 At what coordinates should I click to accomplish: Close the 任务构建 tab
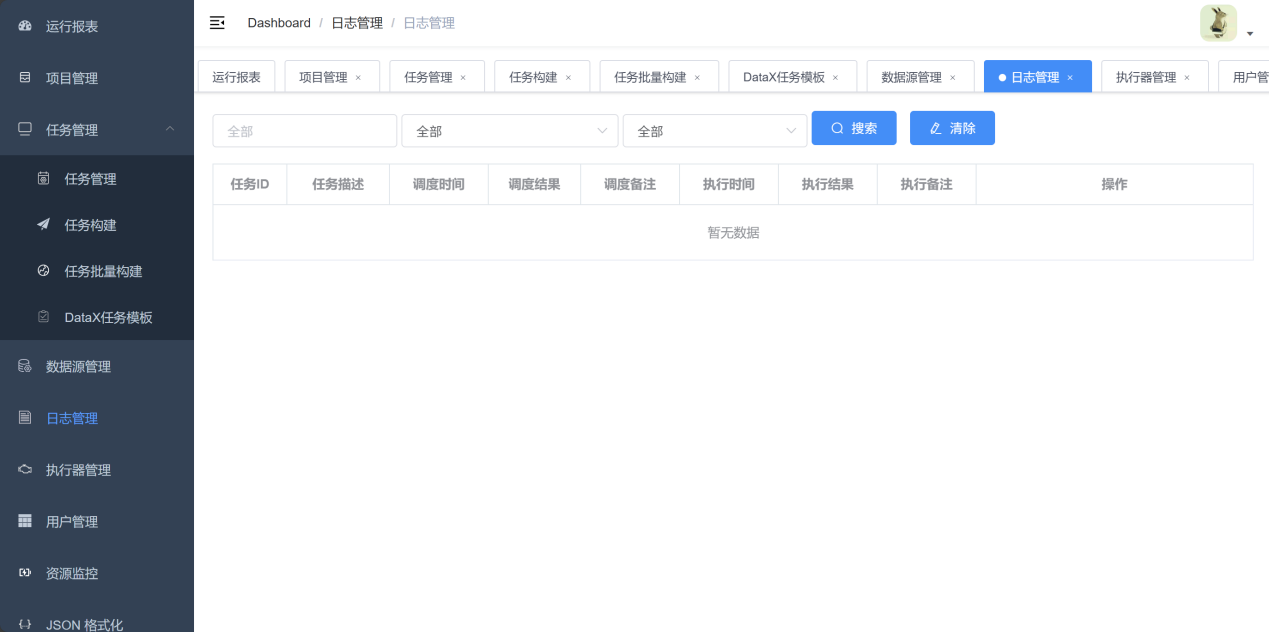click(x=569, y=78)
